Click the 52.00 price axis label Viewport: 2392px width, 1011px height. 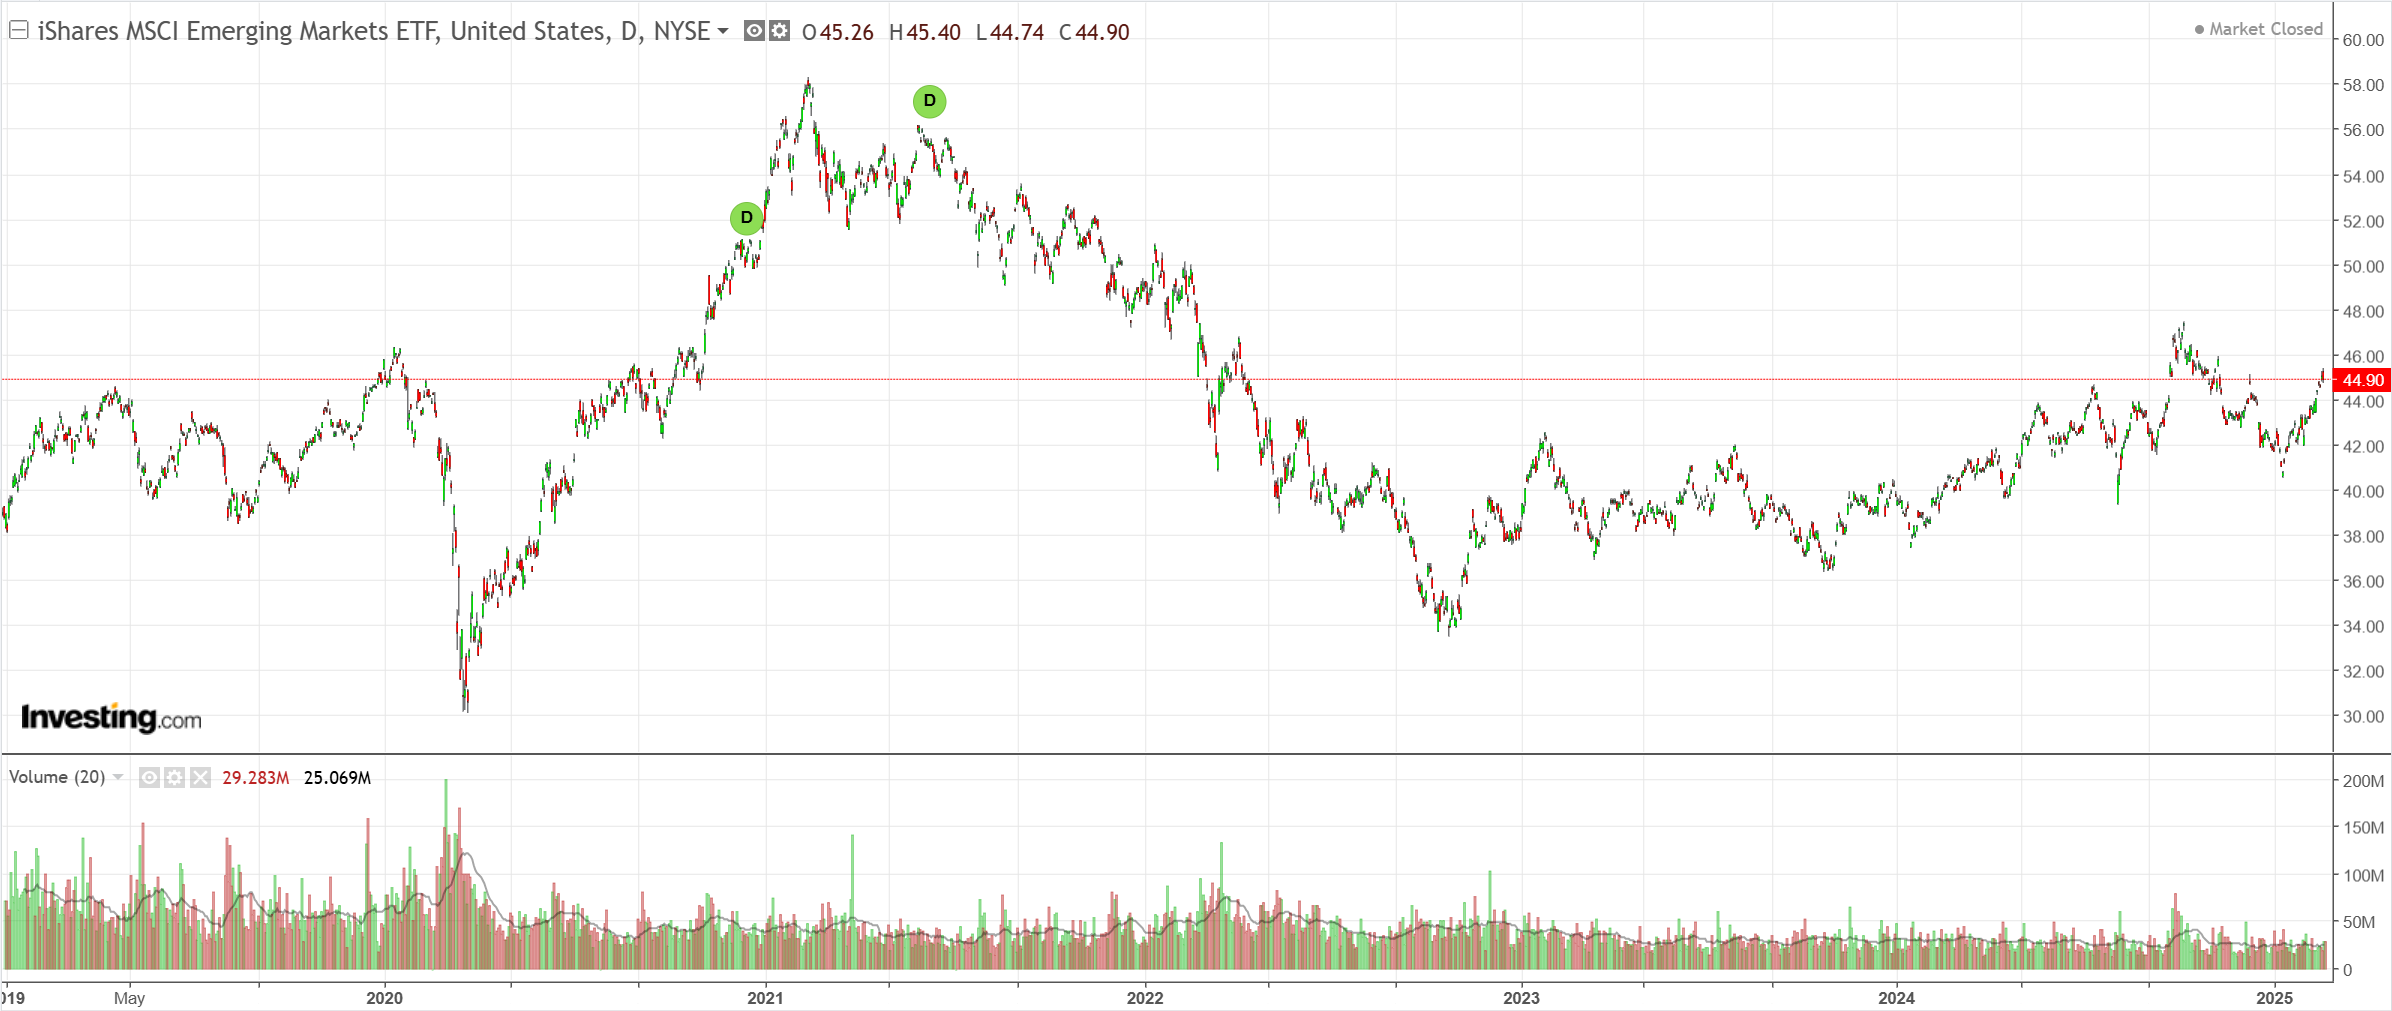(x=2363, y=221)
